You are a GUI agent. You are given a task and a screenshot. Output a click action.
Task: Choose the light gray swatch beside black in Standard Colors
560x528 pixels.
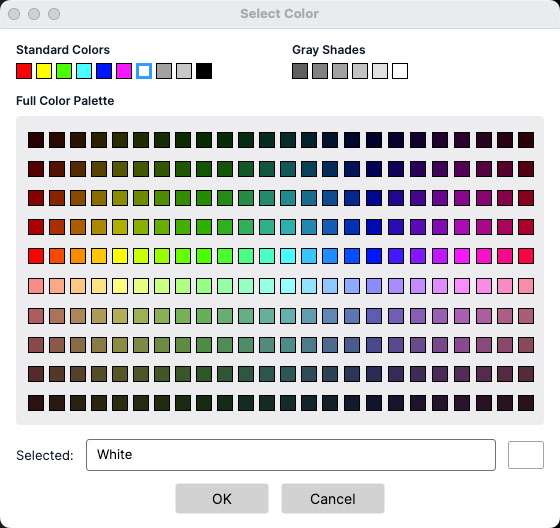click(x=184, y=71)
